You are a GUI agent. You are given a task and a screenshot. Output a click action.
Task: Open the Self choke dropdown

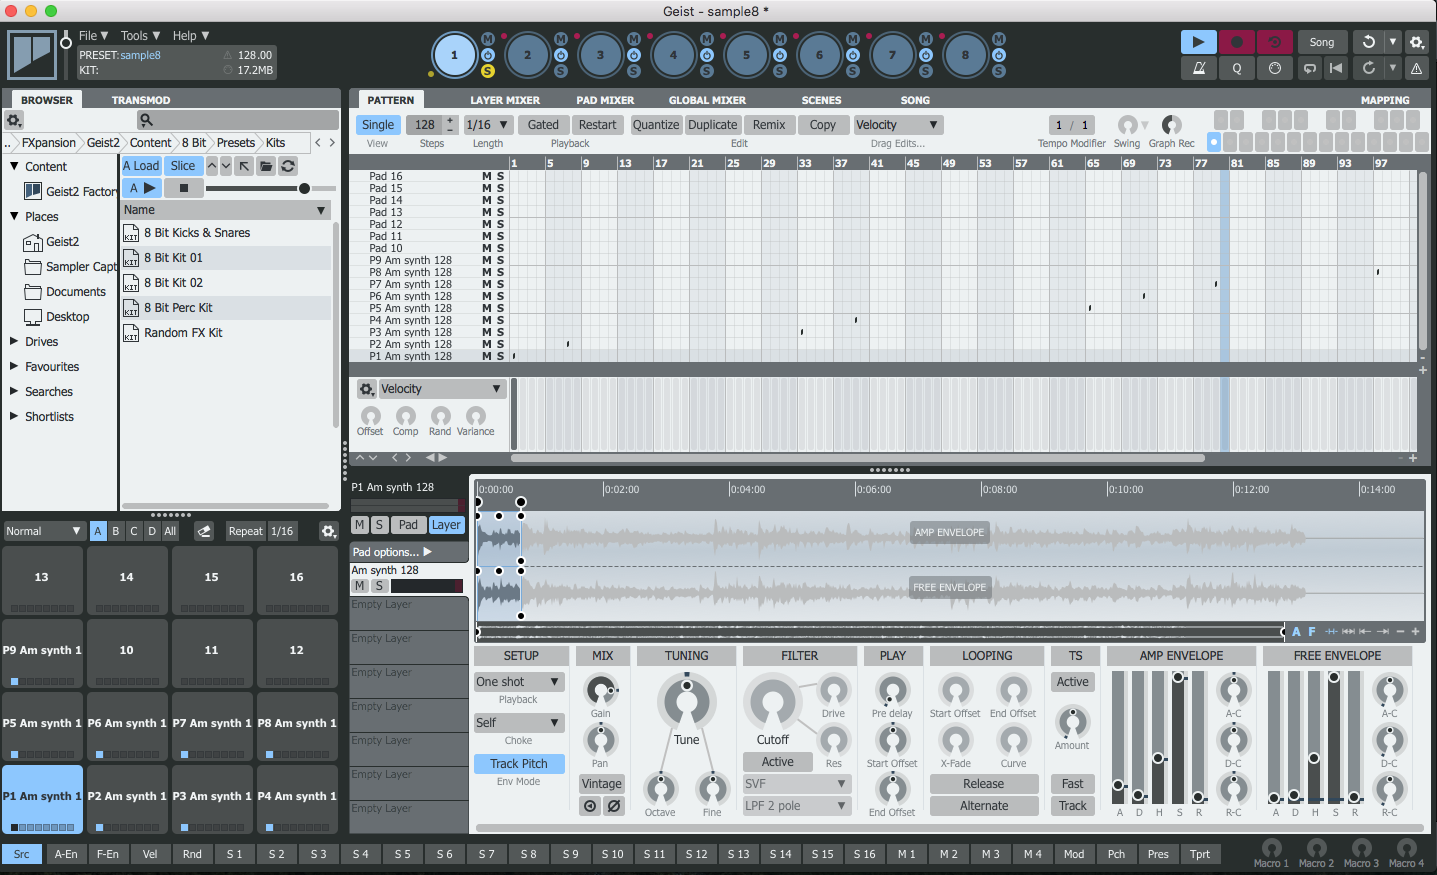518,723
